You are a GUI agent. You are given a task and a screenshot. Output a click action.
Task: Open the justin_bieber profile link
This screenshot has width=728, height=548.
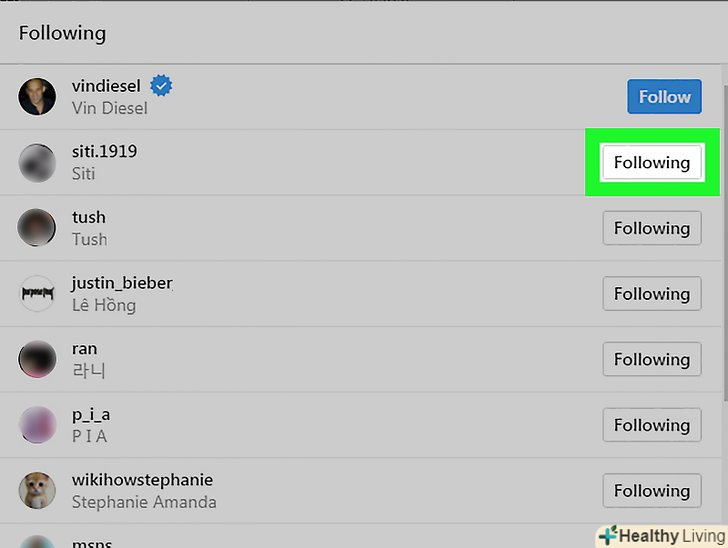122,283
